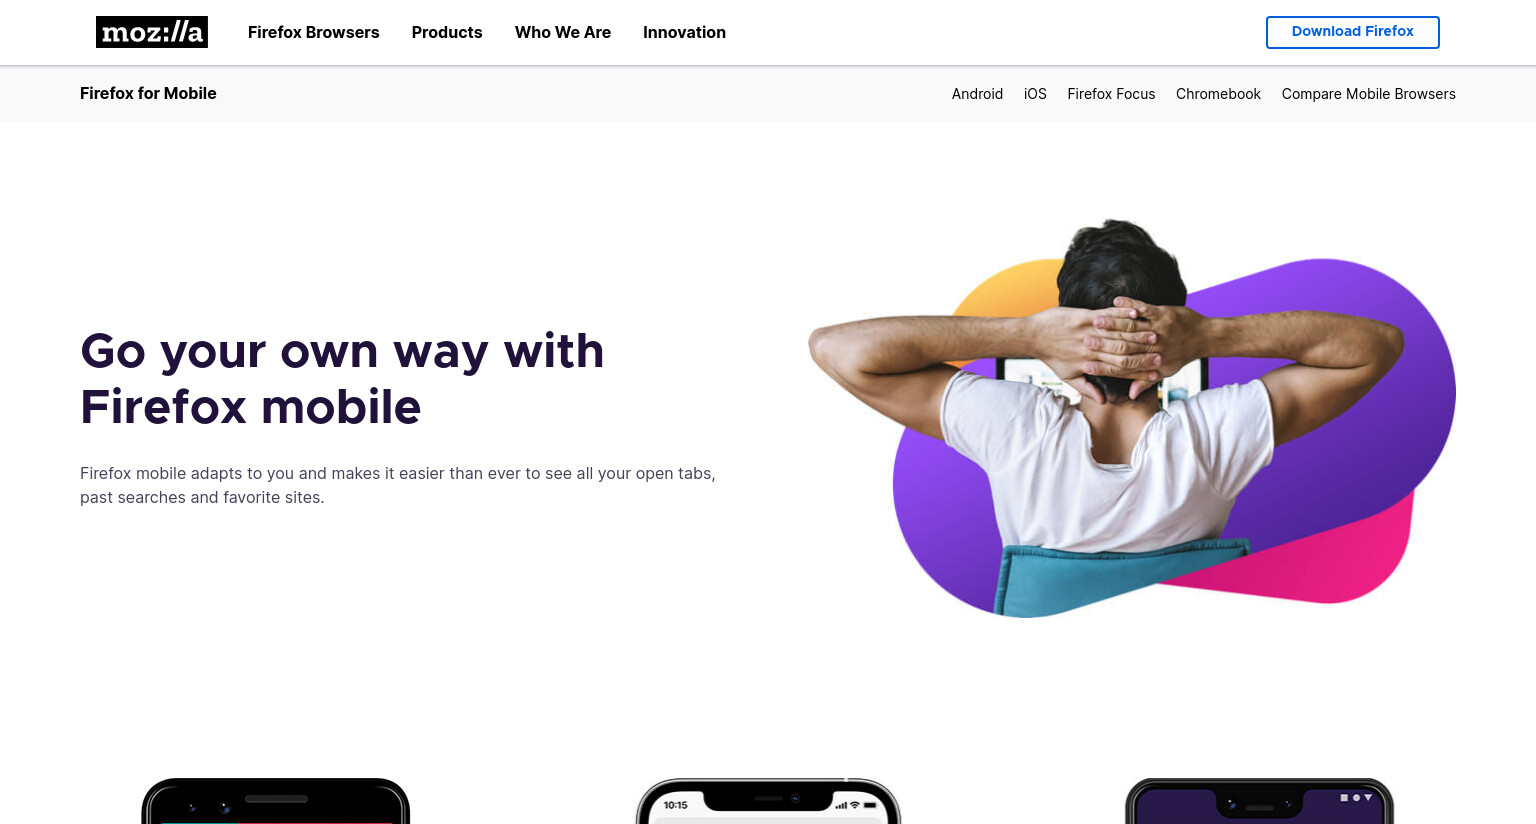Select the iOS sub-navigation link
The image size is (1536, 824).
pos(1035,94)
